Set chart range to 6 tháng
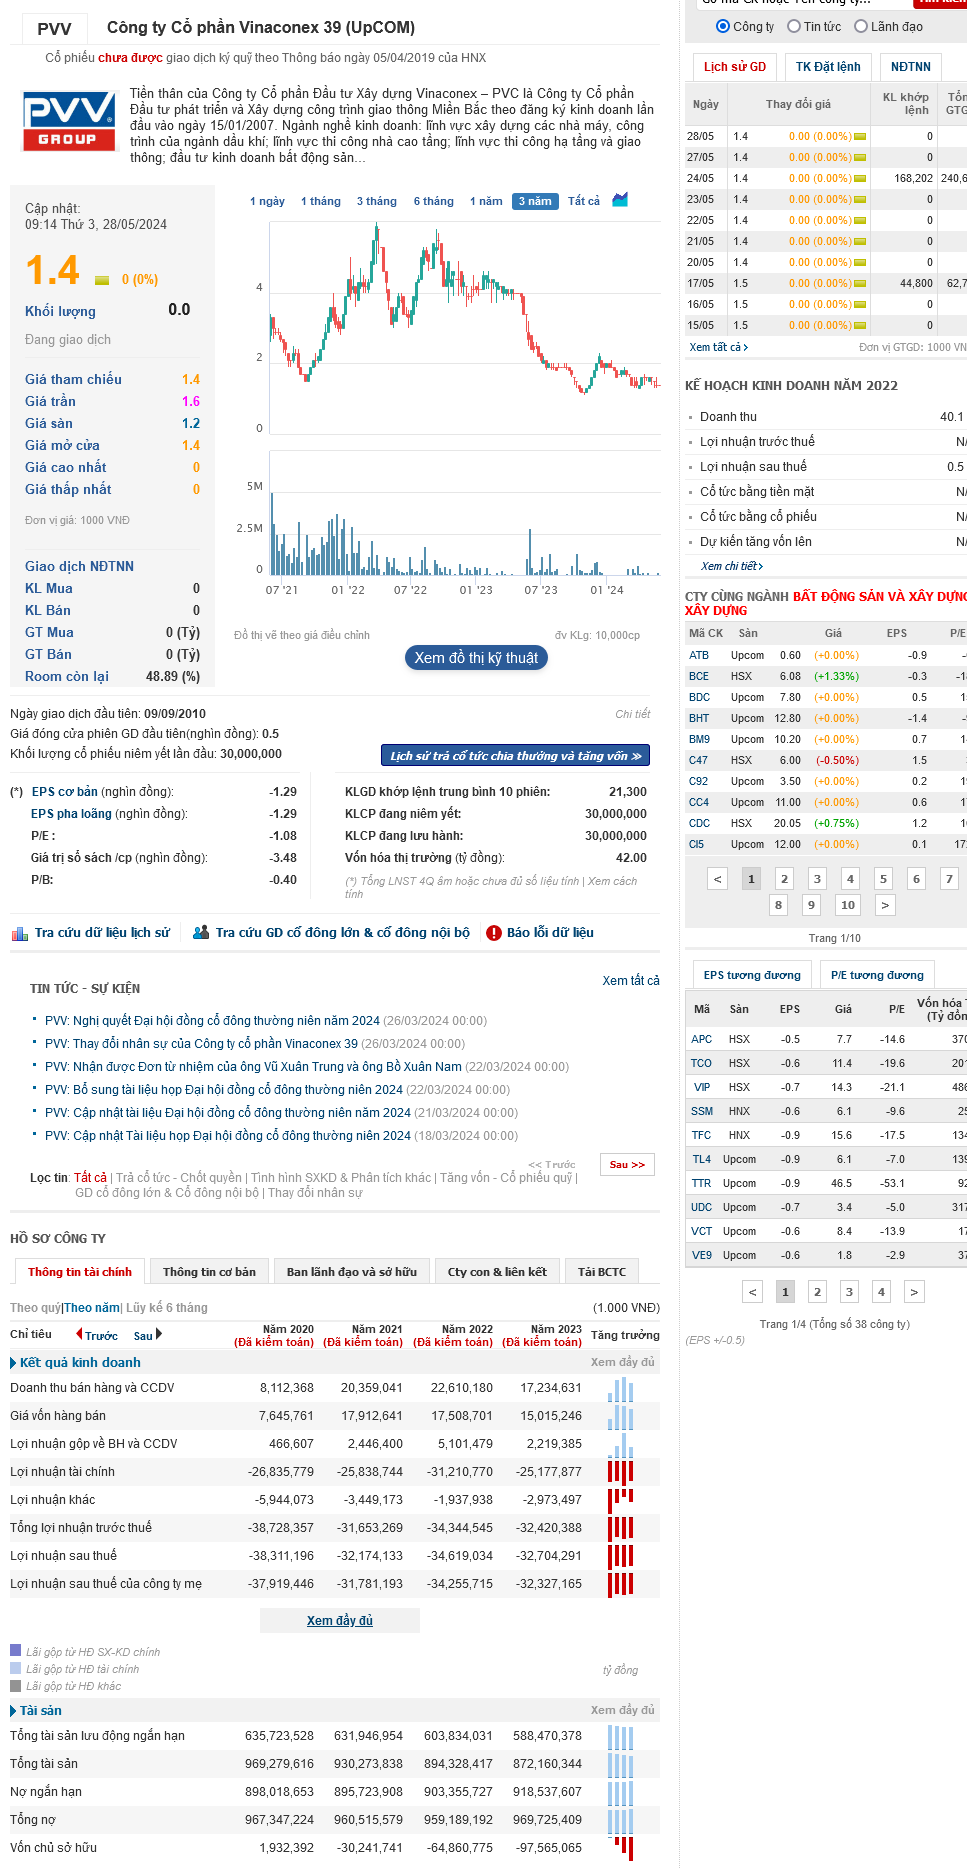This screenshot has height=1869, width=967. [x=434, y=201]
